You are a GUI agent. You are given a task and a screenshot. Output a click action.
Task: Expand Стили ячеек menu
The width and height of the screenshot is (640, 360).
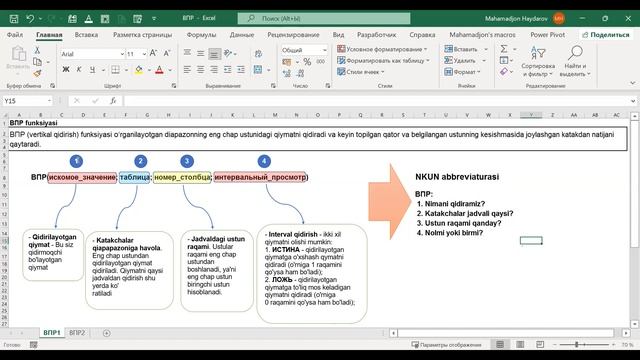[361, 72]
